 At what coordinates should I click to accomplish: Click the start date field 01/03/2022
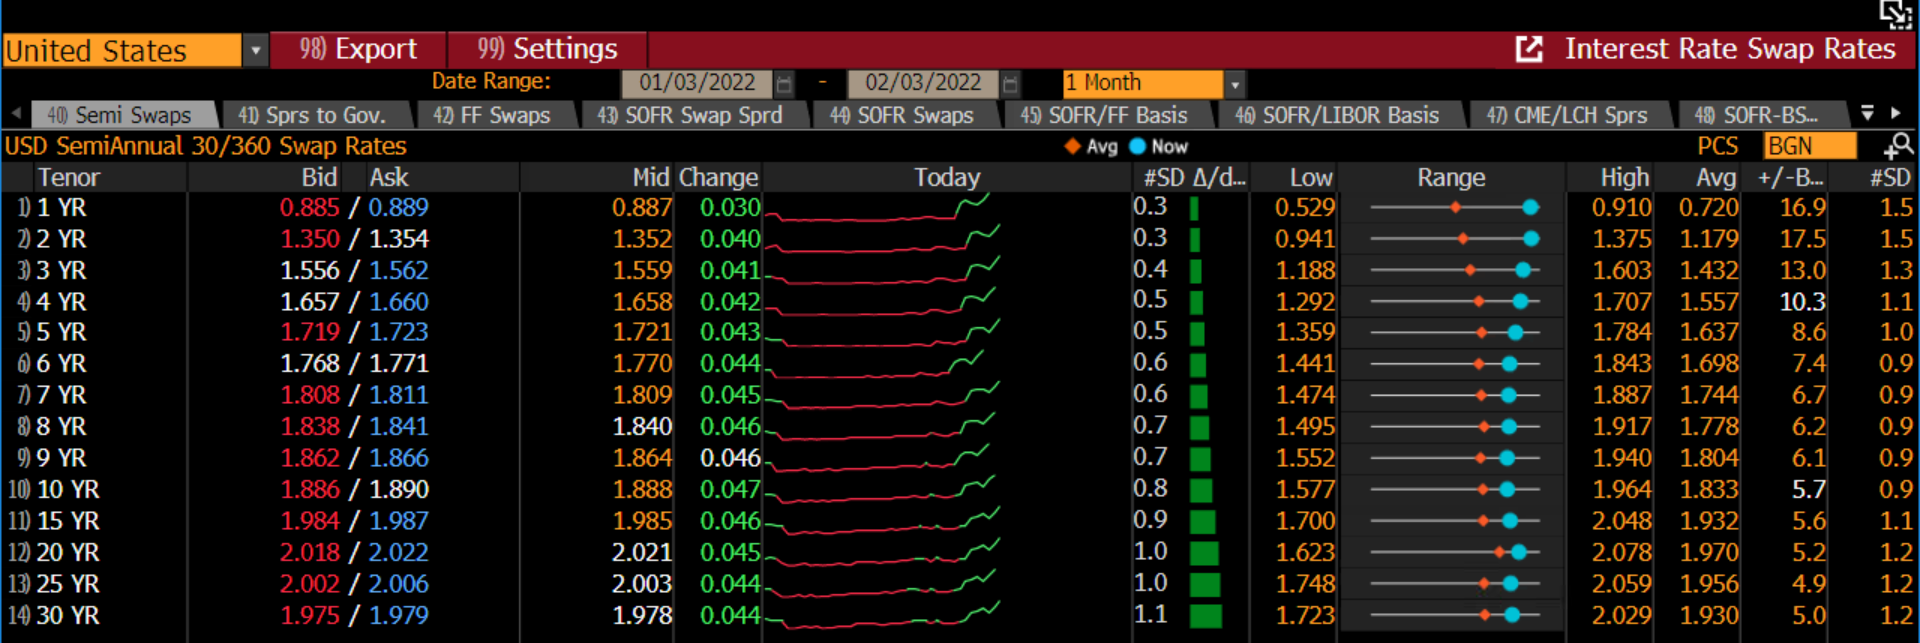(697, 83)
